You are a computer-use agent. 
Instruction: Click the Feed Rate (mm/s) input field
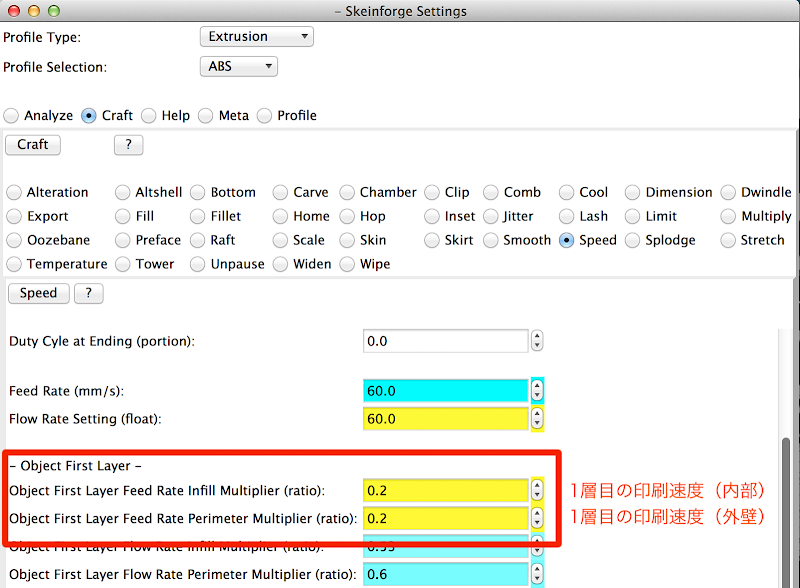(446, 391)
